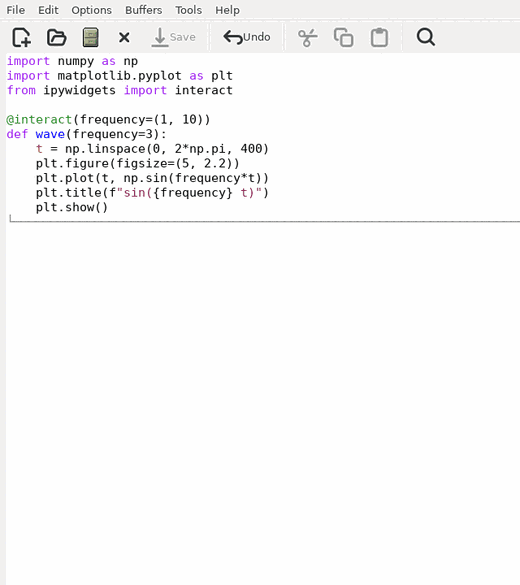Click the 'def' keyword
This screenshot has width=520, height=585.
click(x=17, y=134)
